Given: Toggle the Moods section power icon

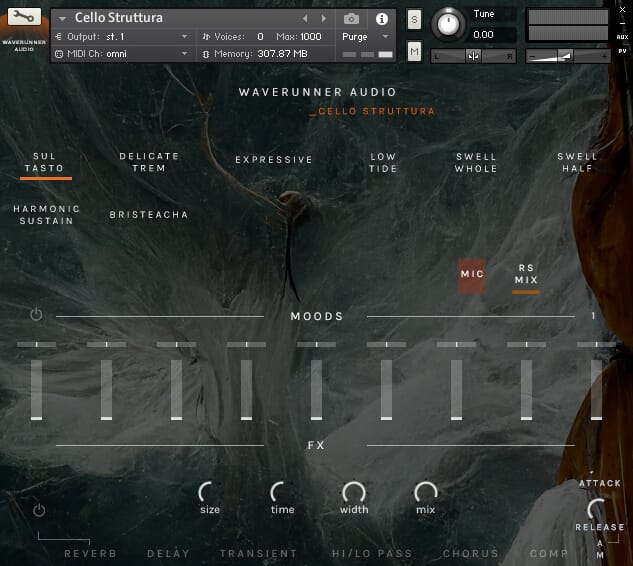Looking at the screenshot, I should (x=36, y=314).
